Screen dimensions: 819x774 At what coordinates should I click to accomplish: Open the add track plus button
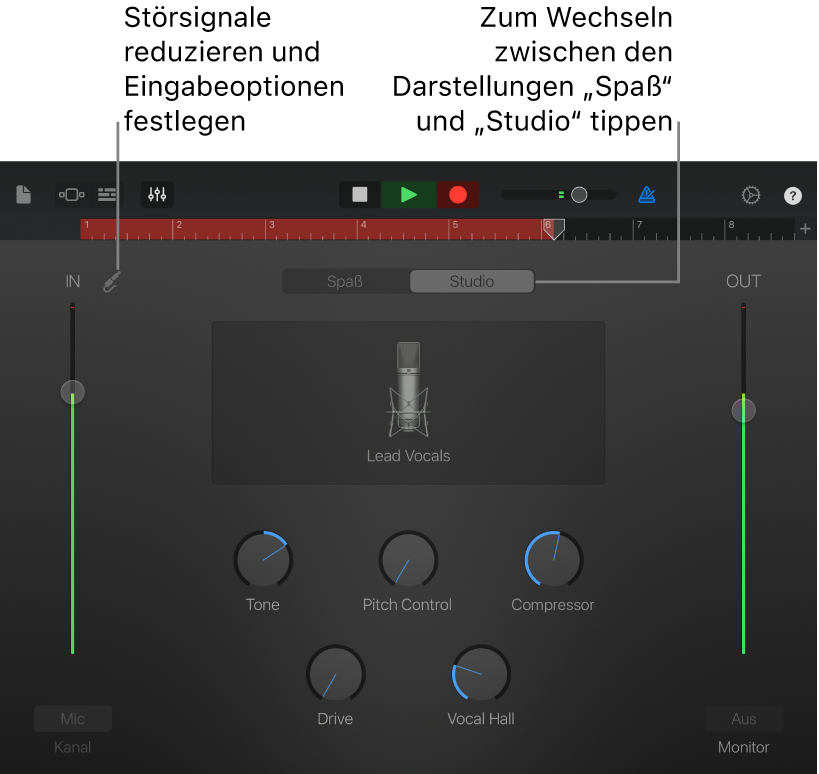click(x=805, y=229)
